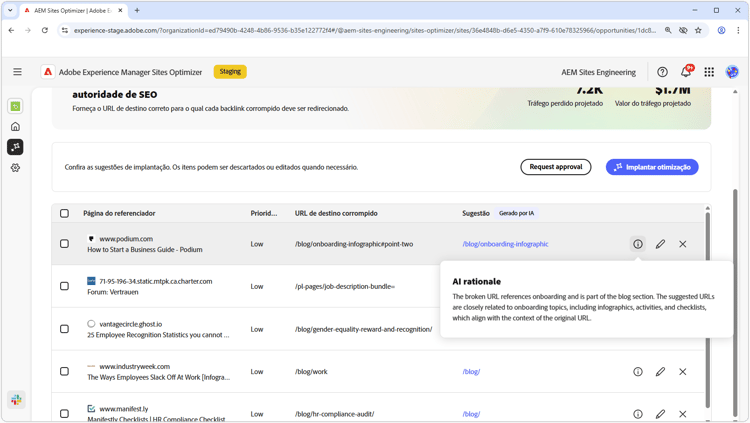Click the green sidebar icon at the top
This screenshot has width=750, height=423.
coord(15,106)
